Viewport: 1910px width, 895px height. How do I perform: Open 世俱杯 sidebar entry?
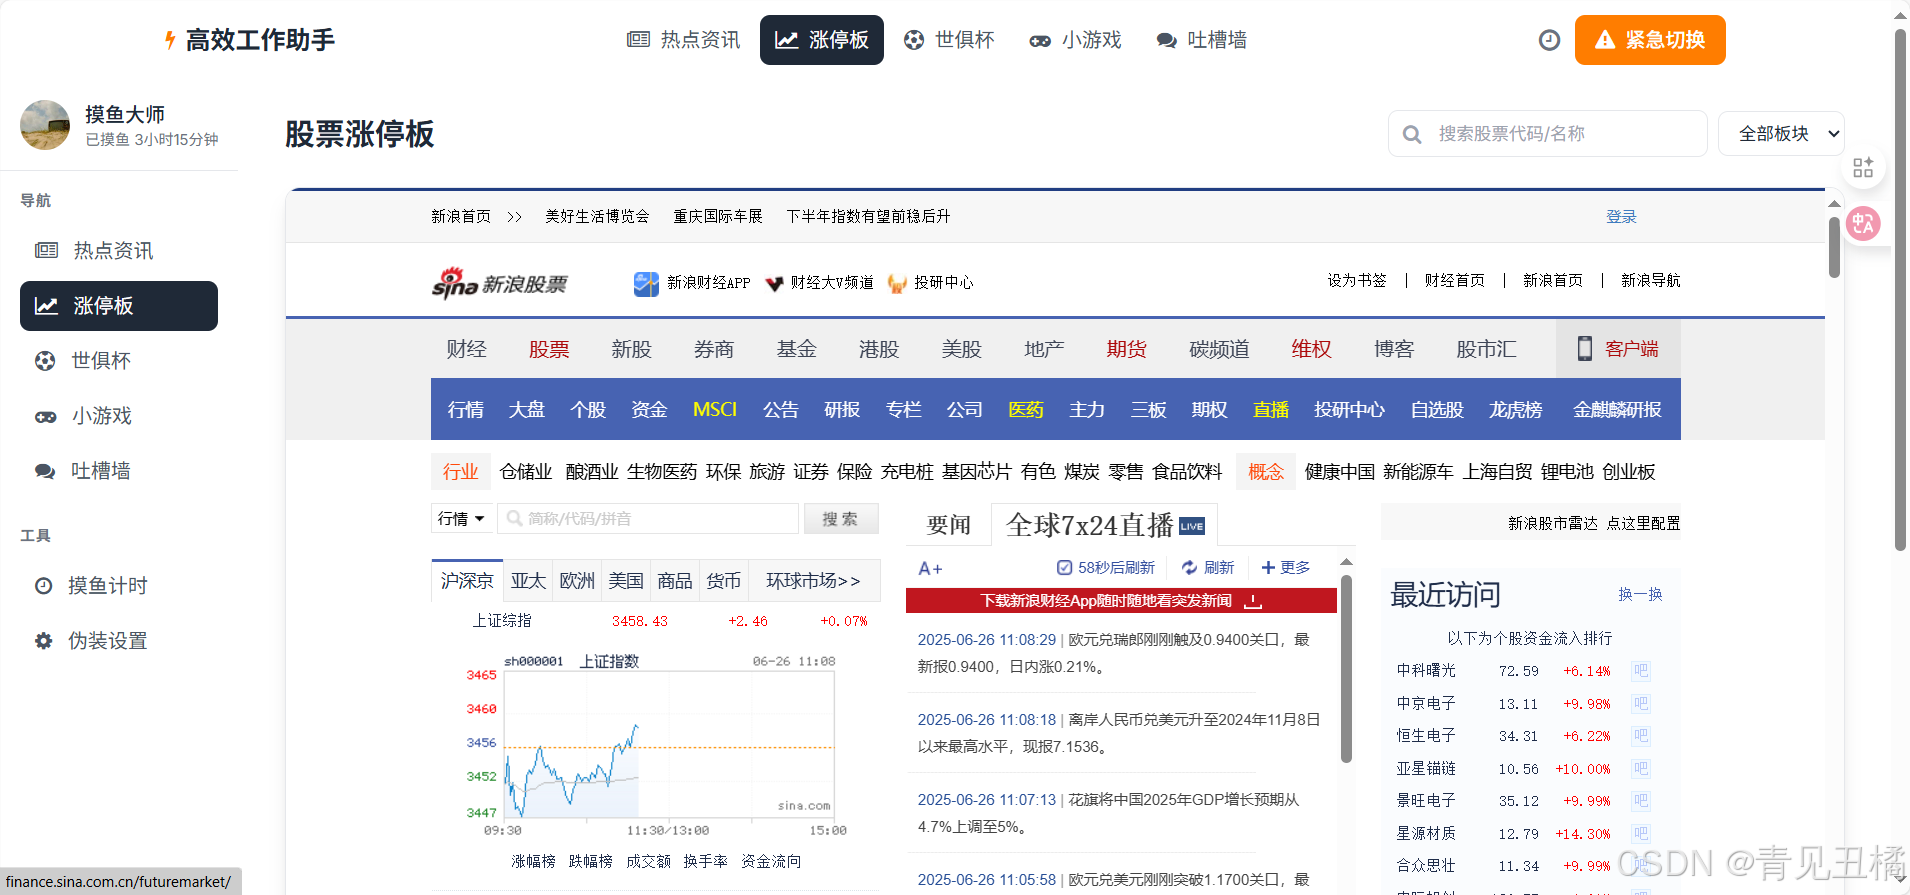coord(119,361)
